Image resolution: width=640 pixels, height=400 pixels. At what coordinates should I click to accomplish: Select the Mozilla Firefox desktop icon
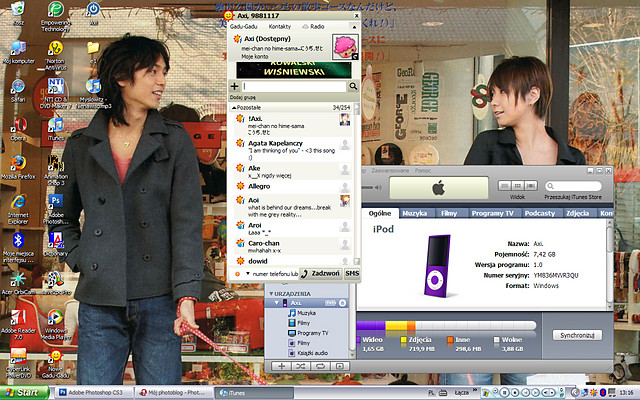coord(18,167)
